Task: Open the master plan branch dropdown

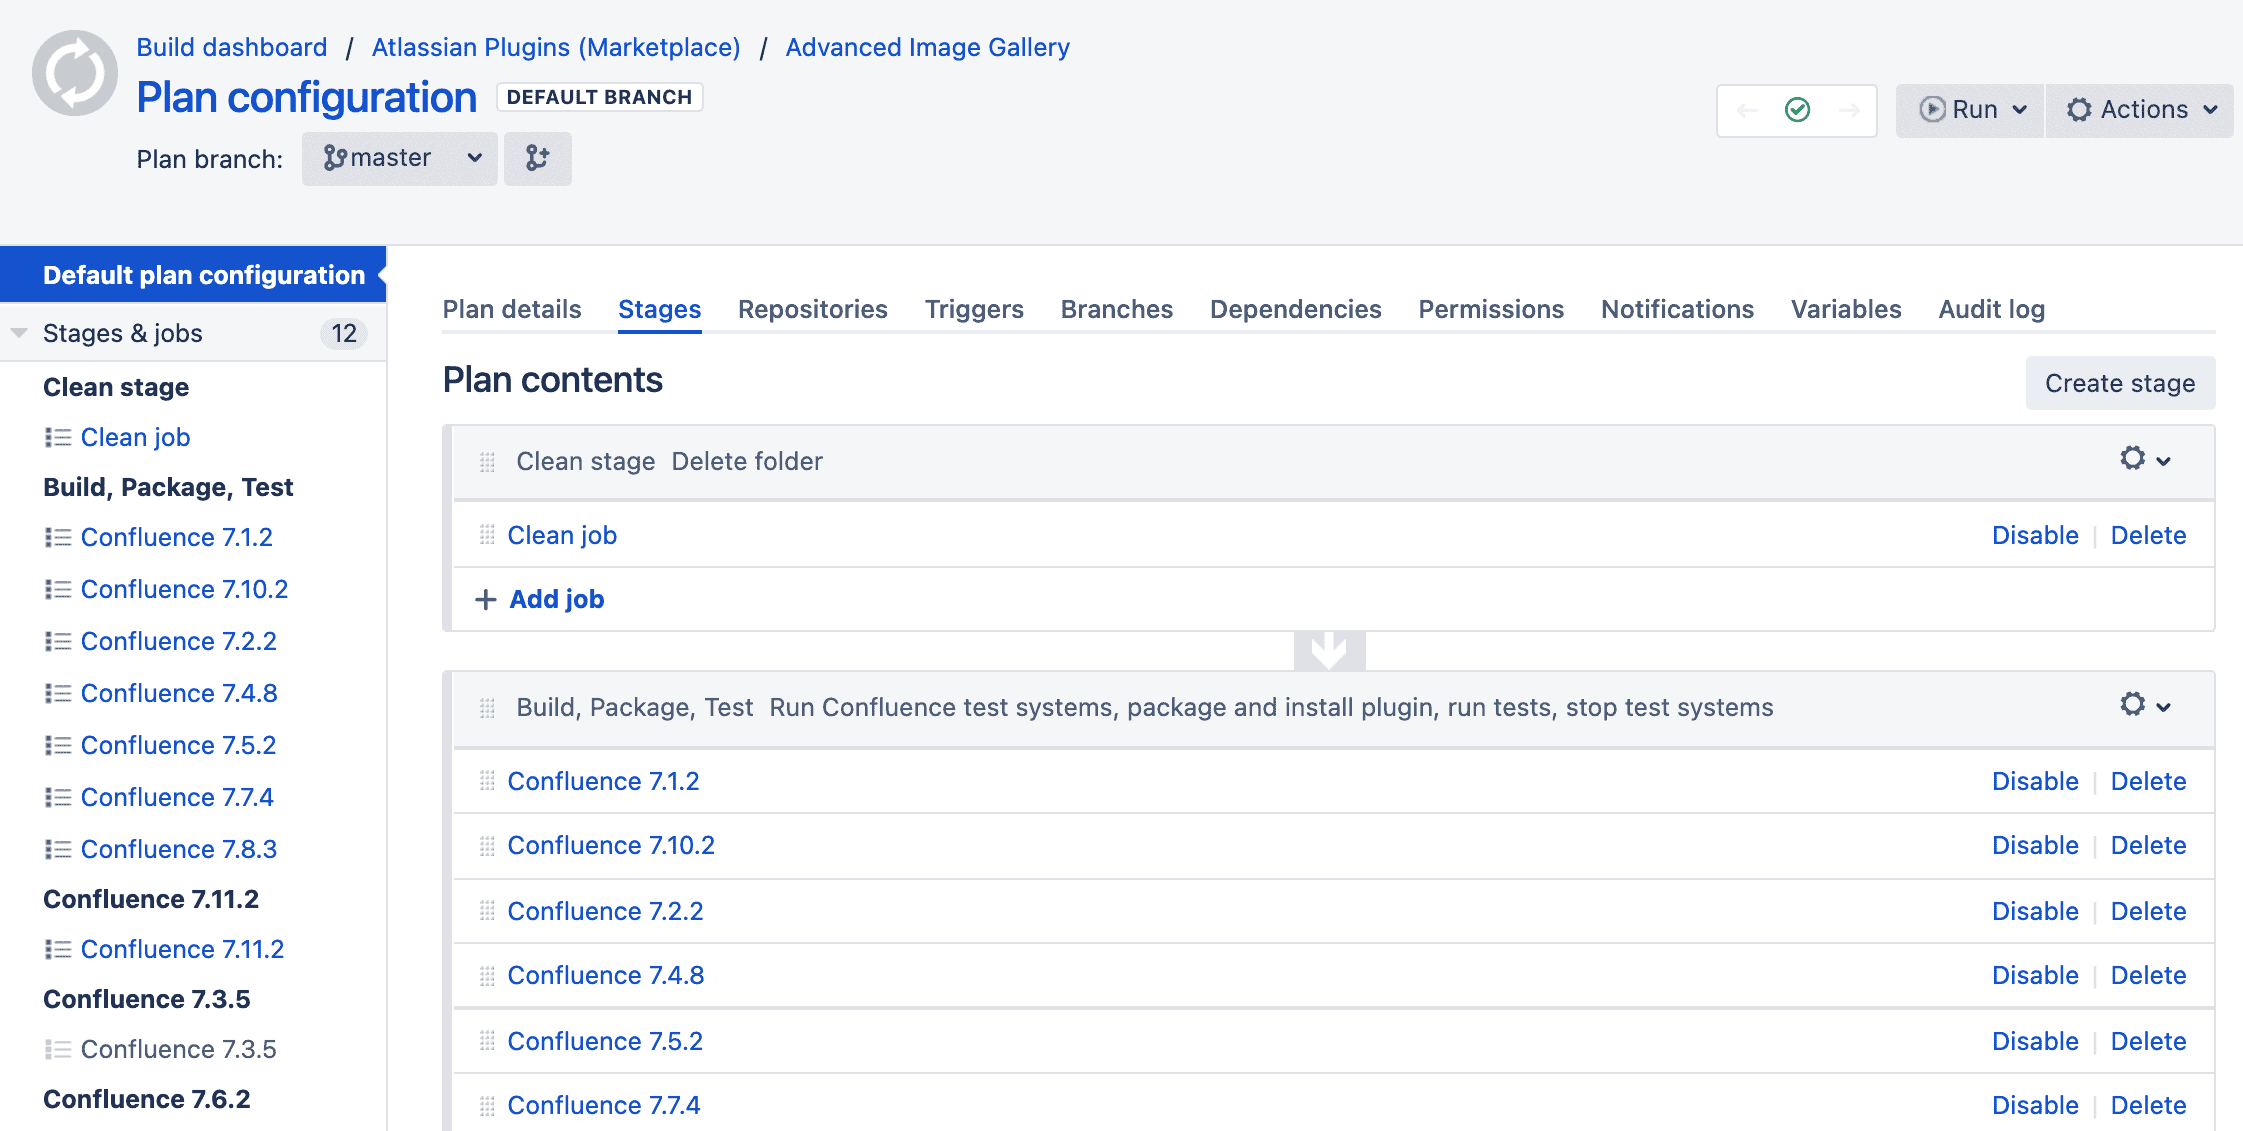Action: pyautogui.click(x=400, y=158)
